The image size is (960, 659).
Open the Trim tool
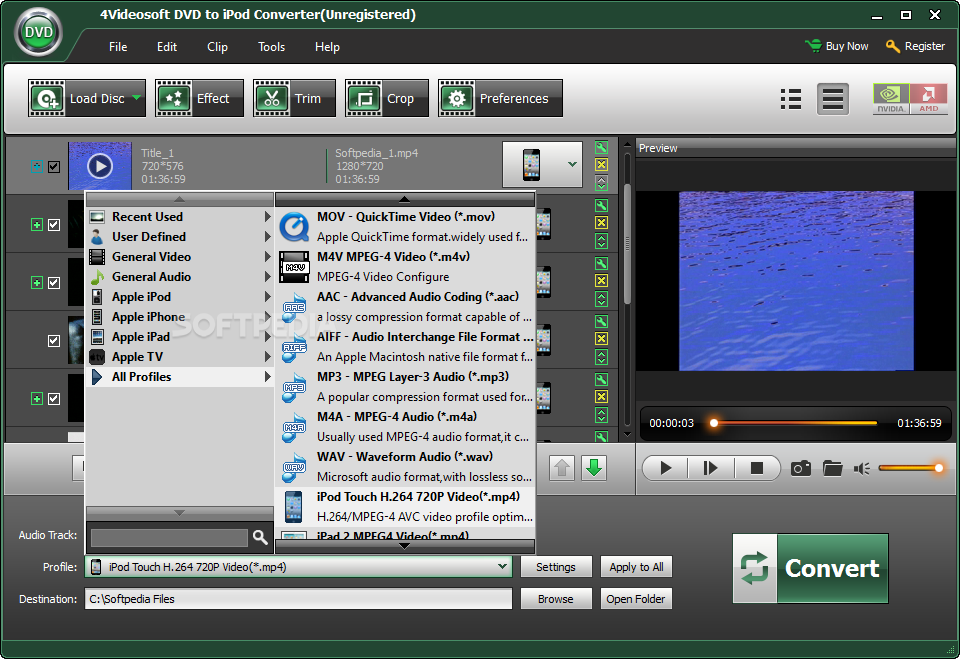(x=294, y=98)
